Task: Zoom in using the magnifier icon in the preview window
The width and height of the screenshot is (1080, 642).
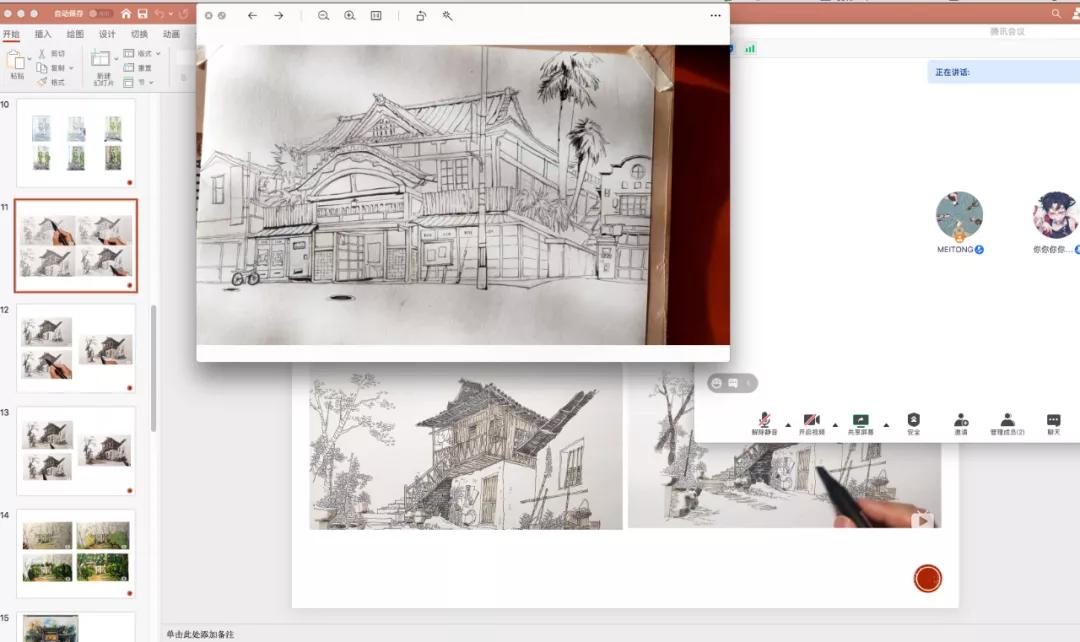Action: (348, 15)
